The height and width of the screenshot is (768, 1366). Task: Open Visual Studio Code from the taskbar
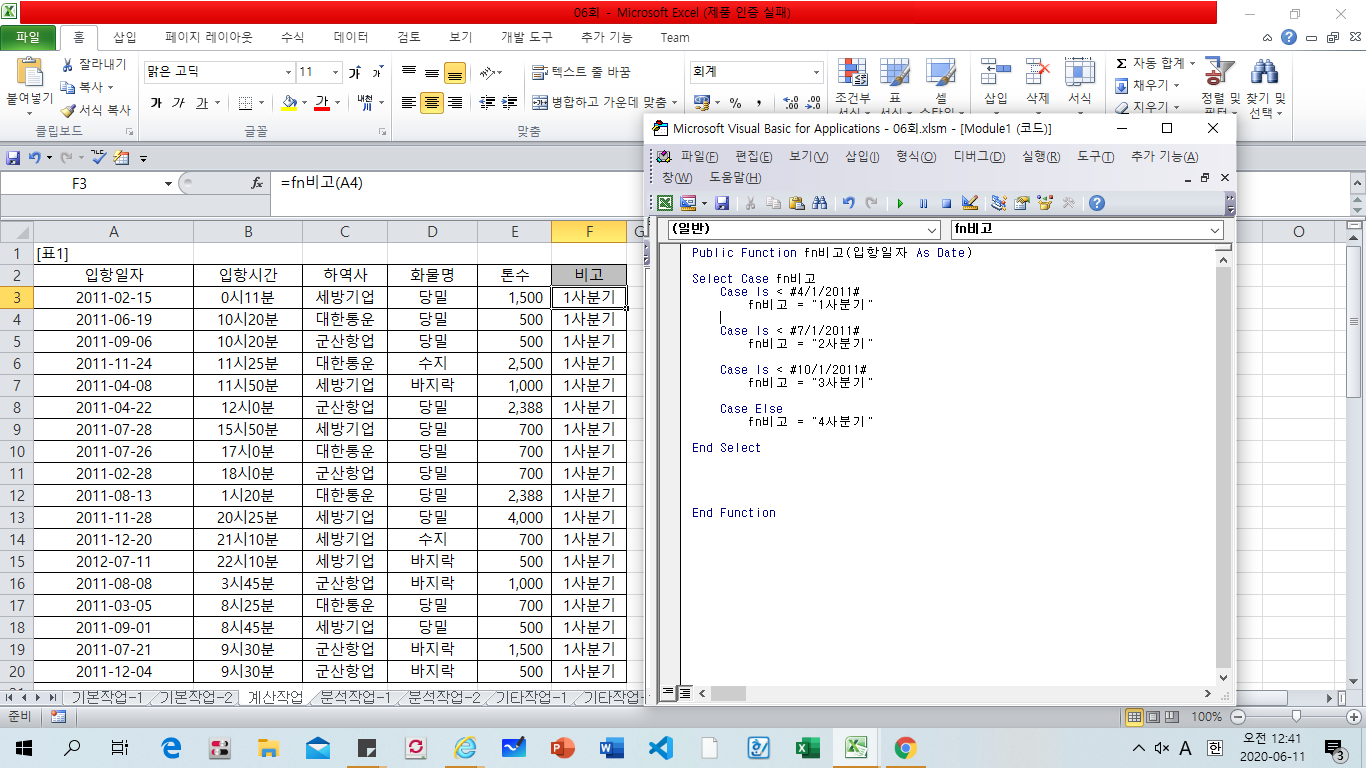[660, 748]
